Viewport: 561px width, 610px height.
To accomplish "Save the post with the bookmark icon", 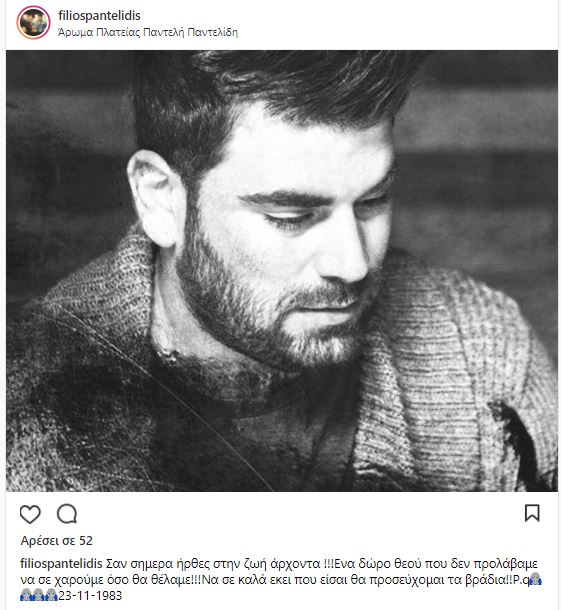I will [532, 513].
